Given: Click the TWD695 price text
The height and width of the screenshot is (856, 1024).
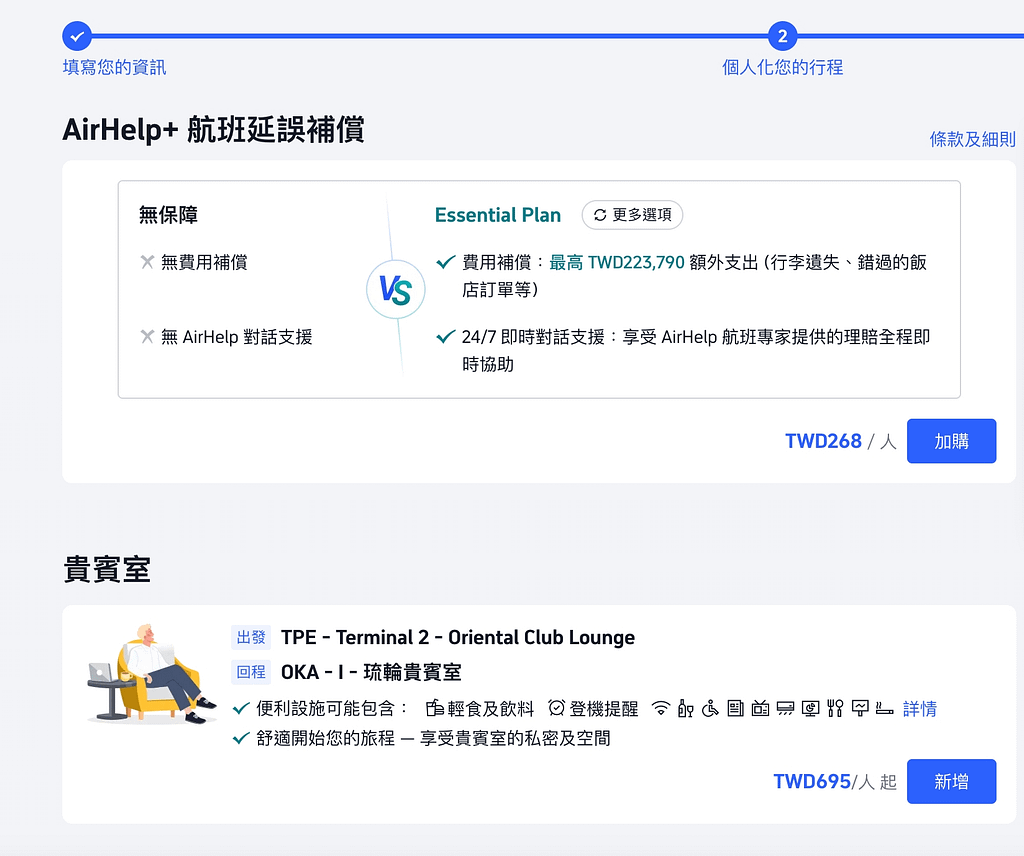Looking at the screenshot, I should point(812,782).
